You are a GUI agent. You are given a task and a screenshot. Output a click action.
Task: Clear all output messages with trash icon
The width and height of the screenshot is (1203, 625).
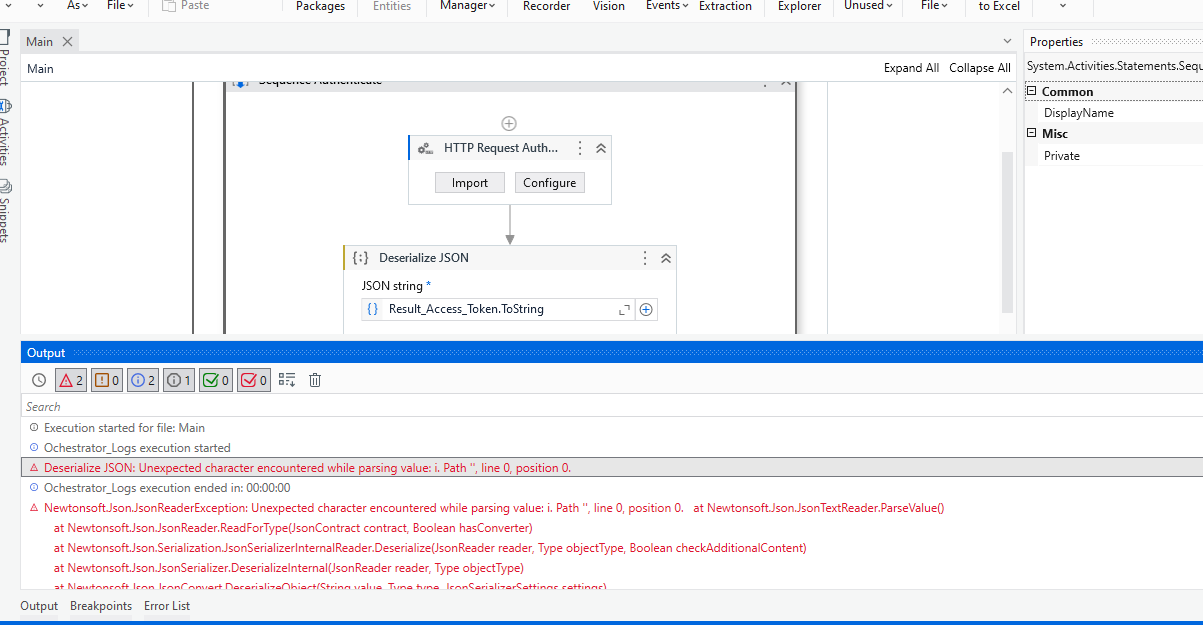pos(314,379)
